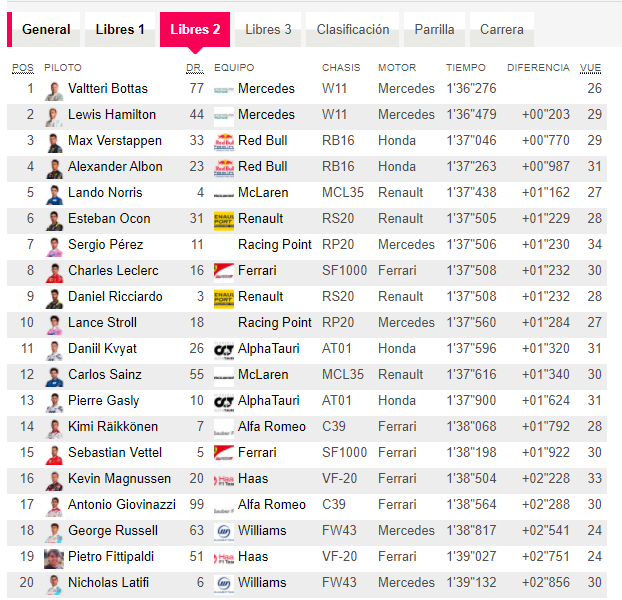Click the EQUIPO column header
The height and width of the screenshot is (600, 622).
click(234, 68)
